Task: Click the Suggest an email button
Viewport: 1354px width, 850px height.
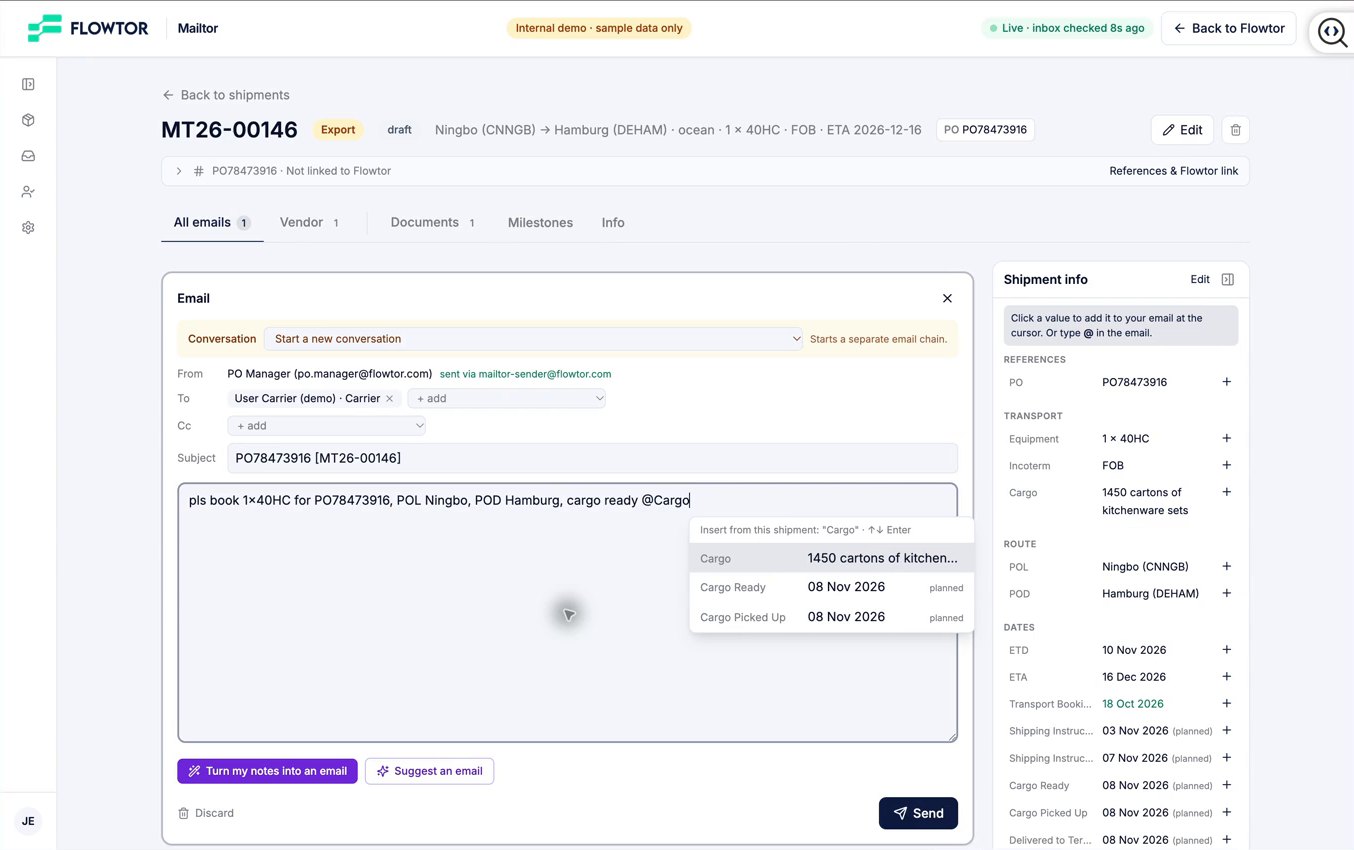Action: coord(429,771)
